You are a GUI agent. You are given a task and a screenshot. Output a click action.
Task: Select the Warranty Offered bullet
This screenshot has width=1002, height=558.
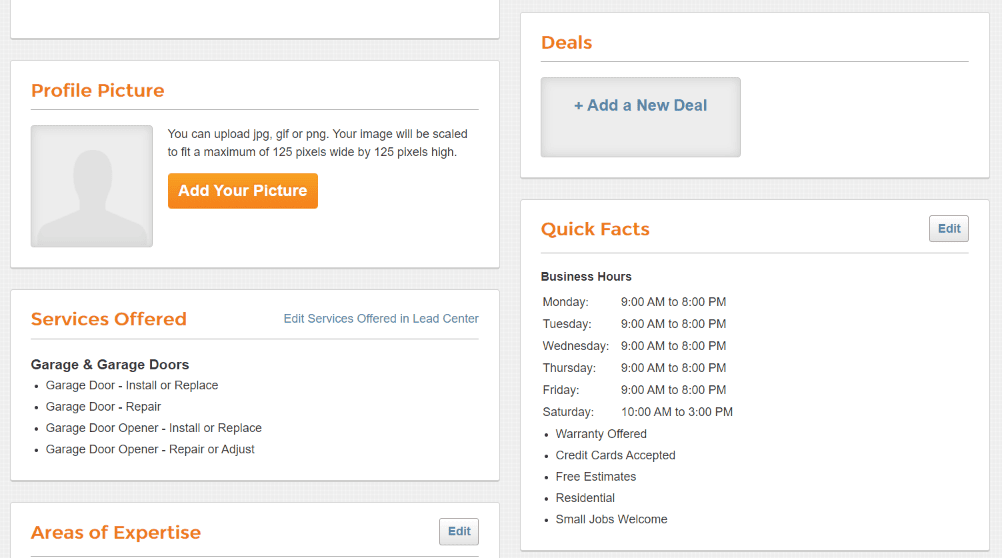click(x=601, y=434)
